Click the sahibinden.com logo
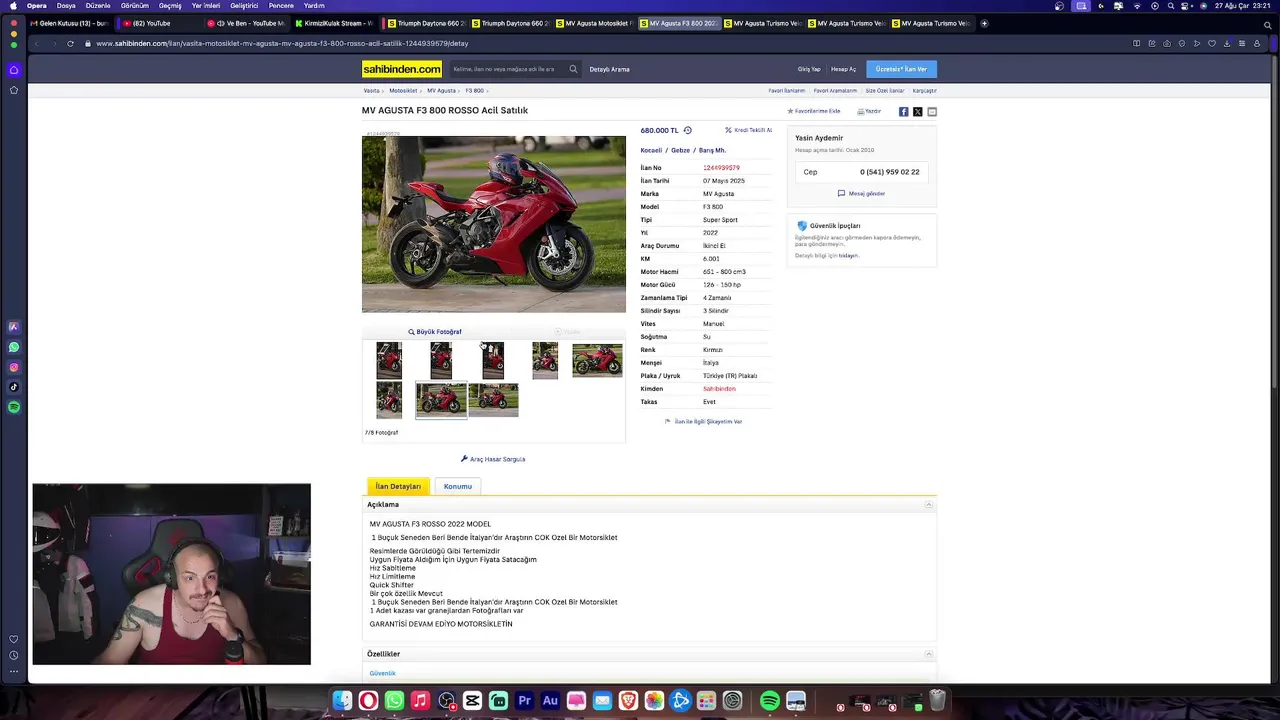 [402, 69]
